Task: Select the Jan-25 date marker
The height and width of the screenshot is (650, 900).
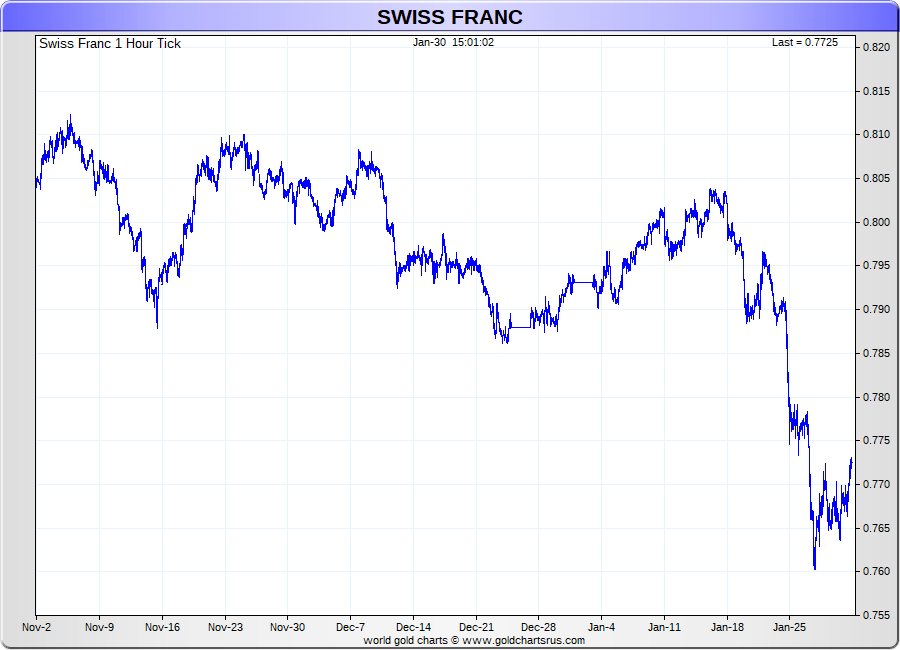Action: coord(789,628)
